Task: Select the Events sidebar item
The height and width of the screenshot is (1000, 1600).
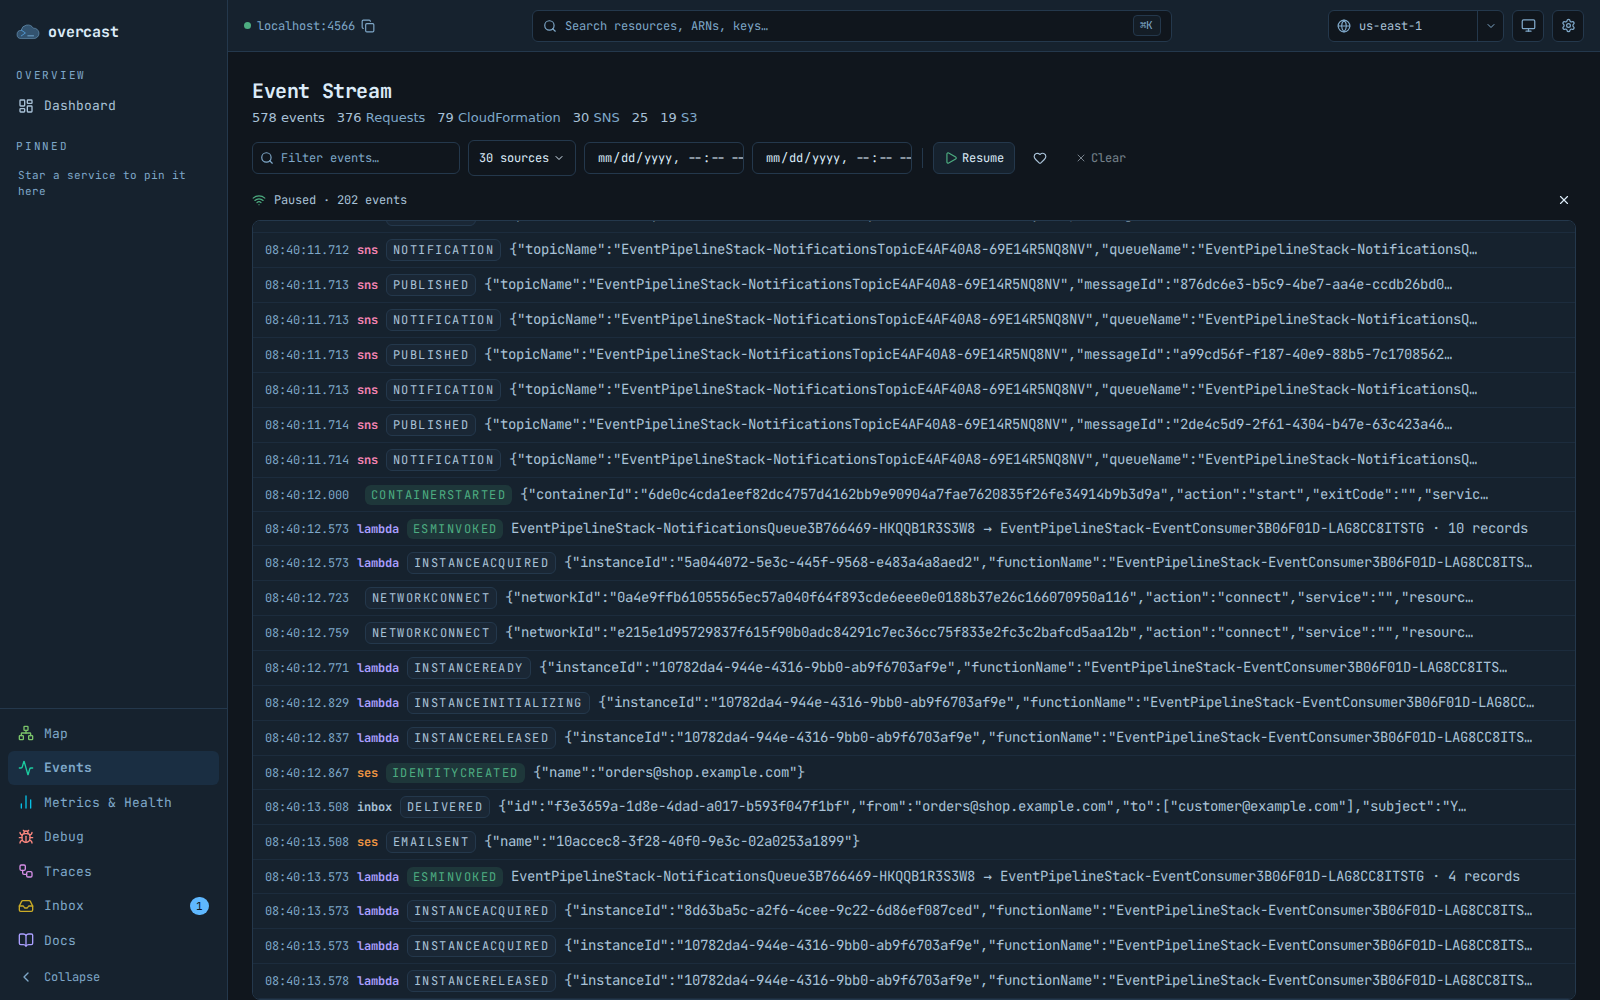Action: pos(113,768)
